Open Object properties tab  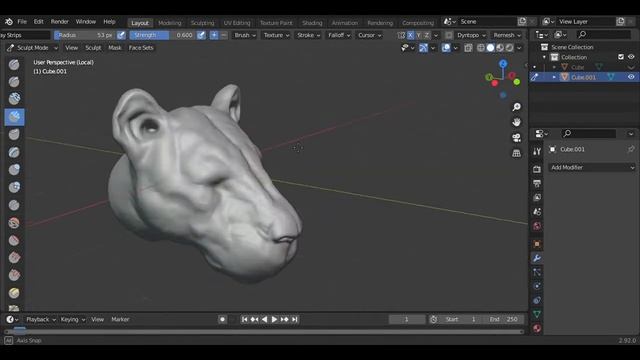pyautogui.click(x=537, y=244)
